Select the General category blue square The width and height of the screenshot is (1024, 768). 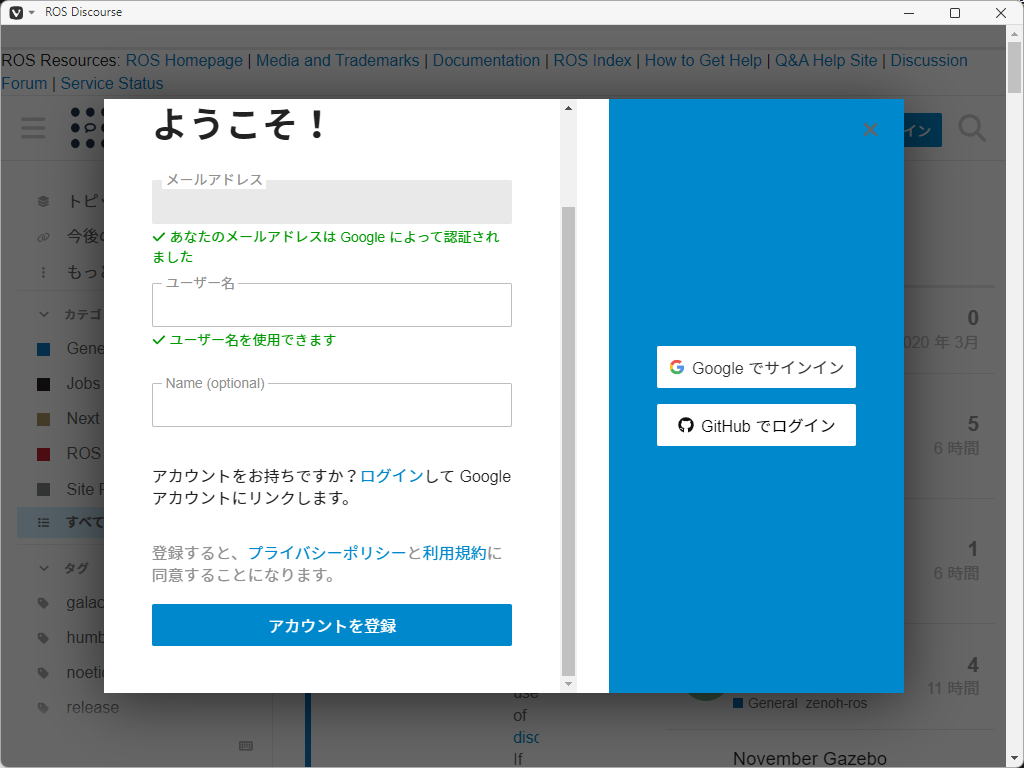click(x=44, y=349)
